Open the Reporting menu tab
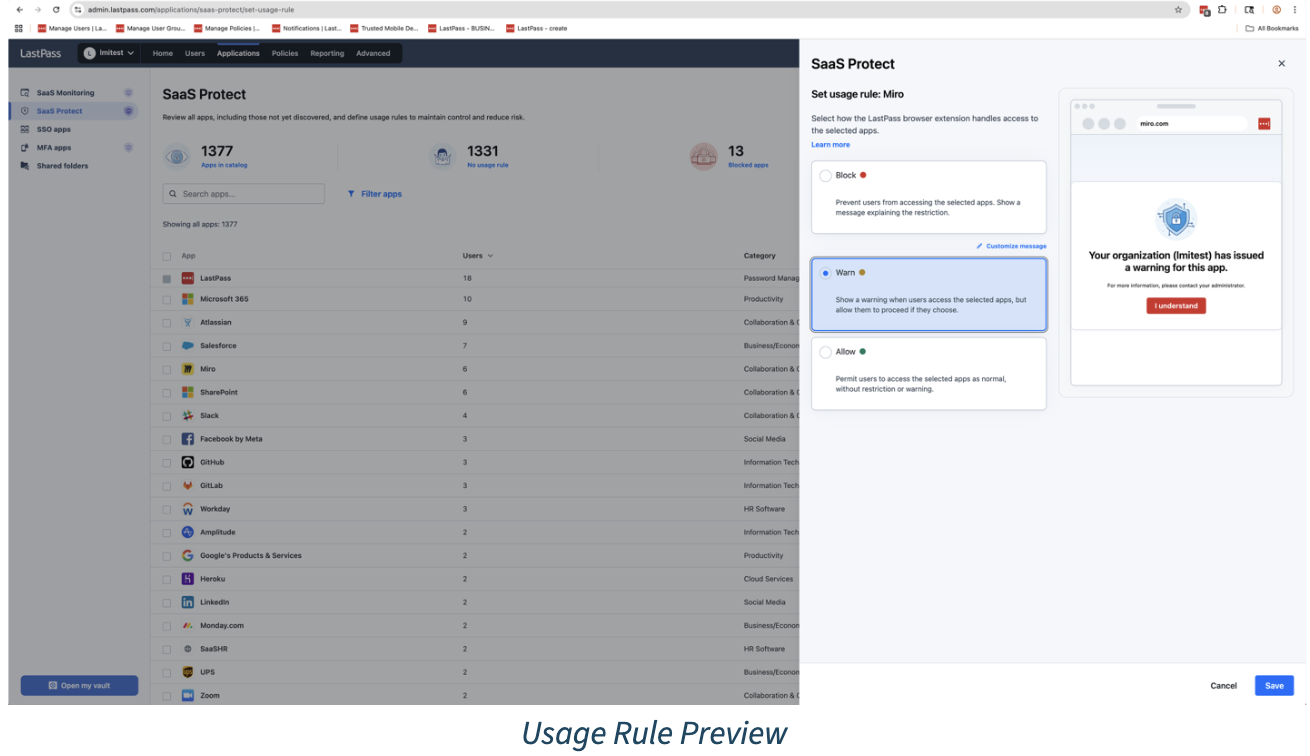This screenshot has width=1310, height=756. [x=327, y=53]
